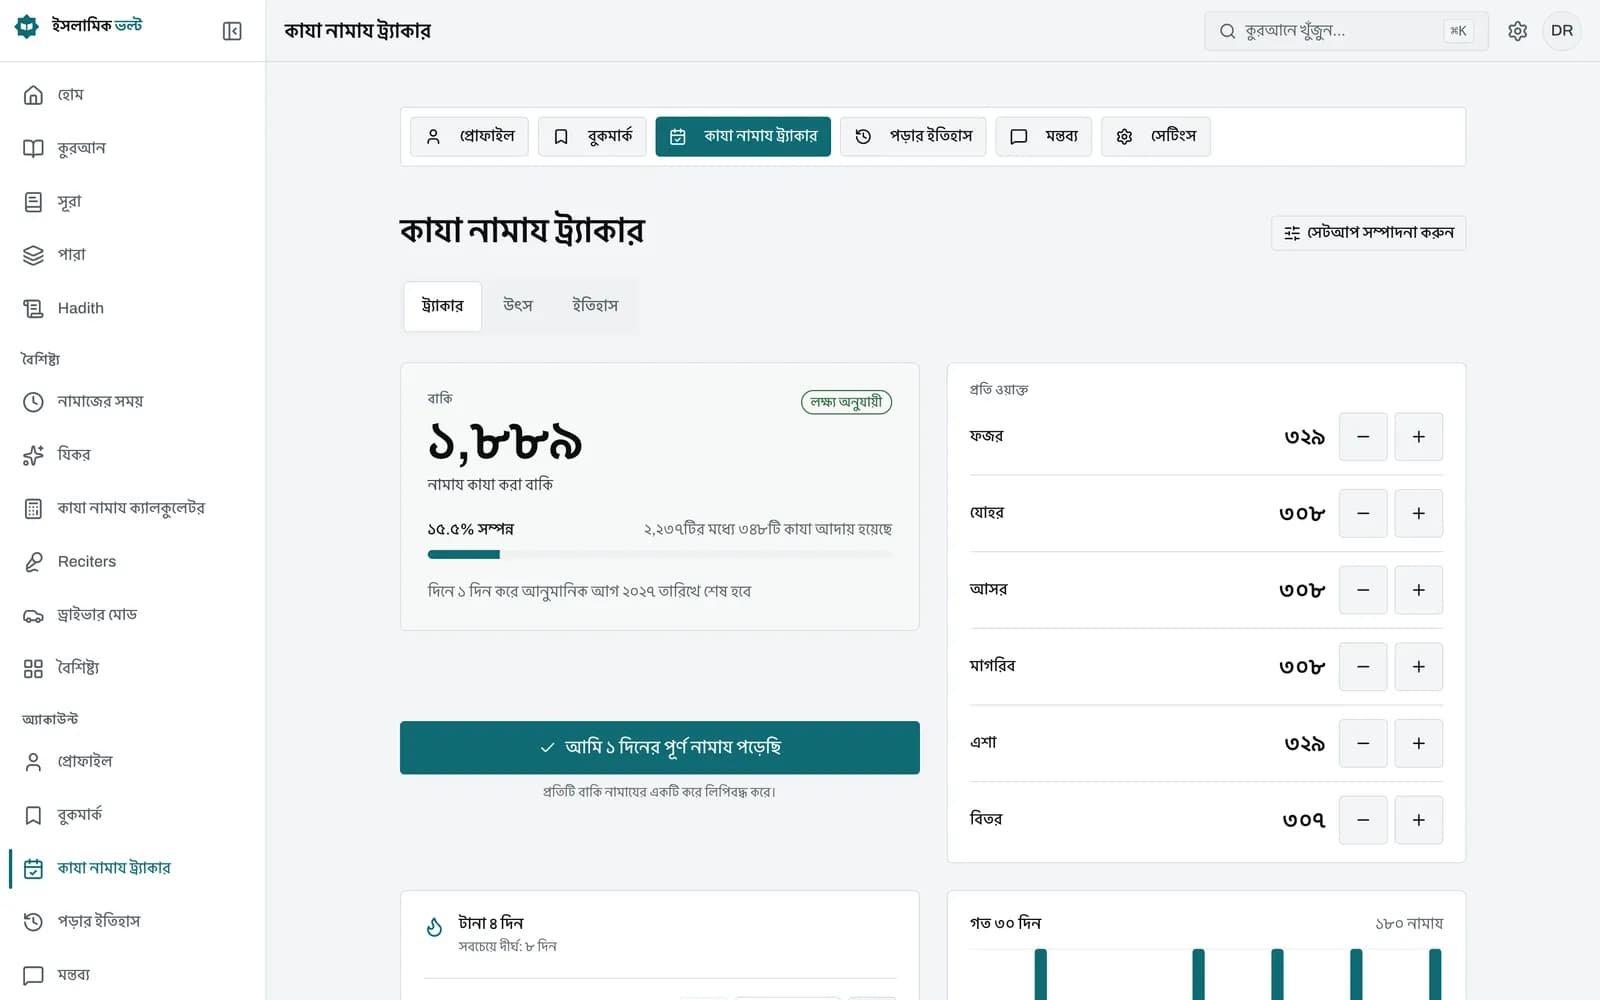Decrease the বিতর count with the minus button
This screenshot has width=1600, height=1000.
(x=1363, y=820)
